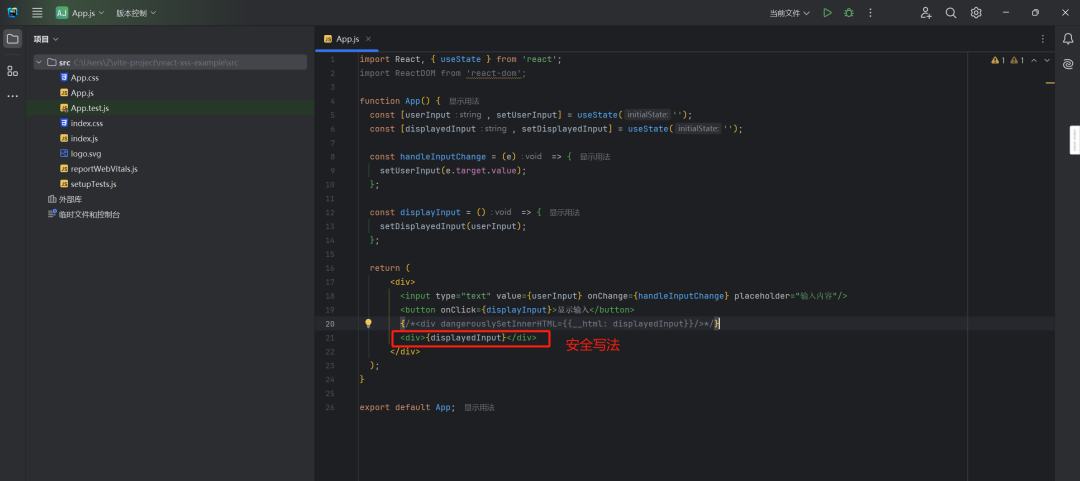Click {displayedInput} code on line 21
This screenshot has width=1080, height=481.
tap(465, 338)
